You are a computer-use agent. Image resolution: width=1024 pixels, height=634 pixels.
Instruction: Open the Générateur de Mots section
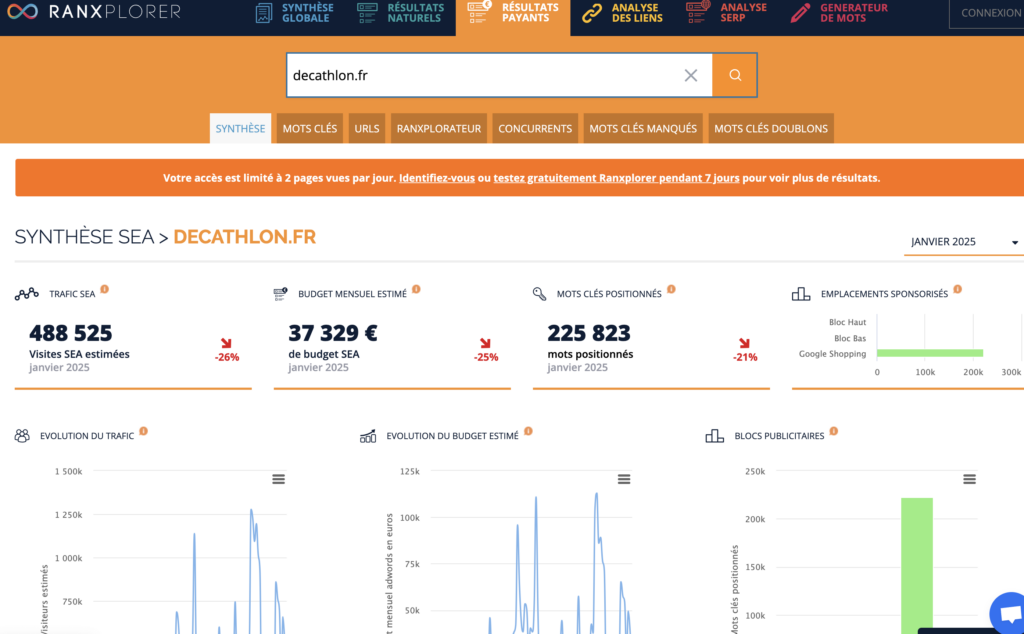tap(839, 13)
